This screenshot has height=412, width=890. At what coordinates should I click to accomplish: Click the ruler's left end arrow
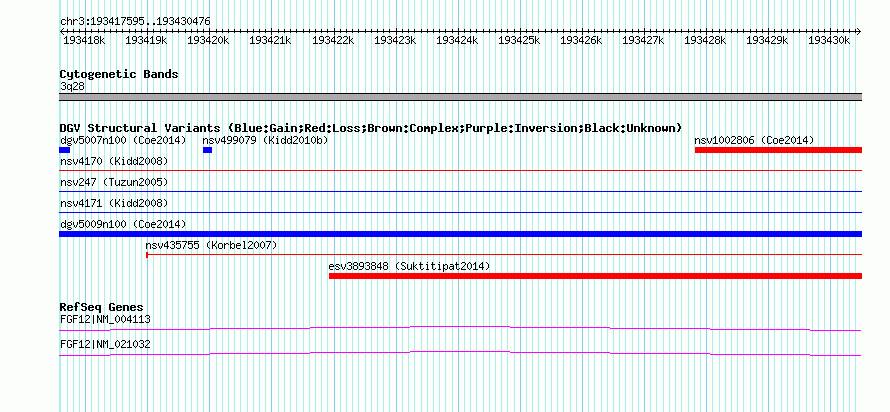tap(62, 31)
